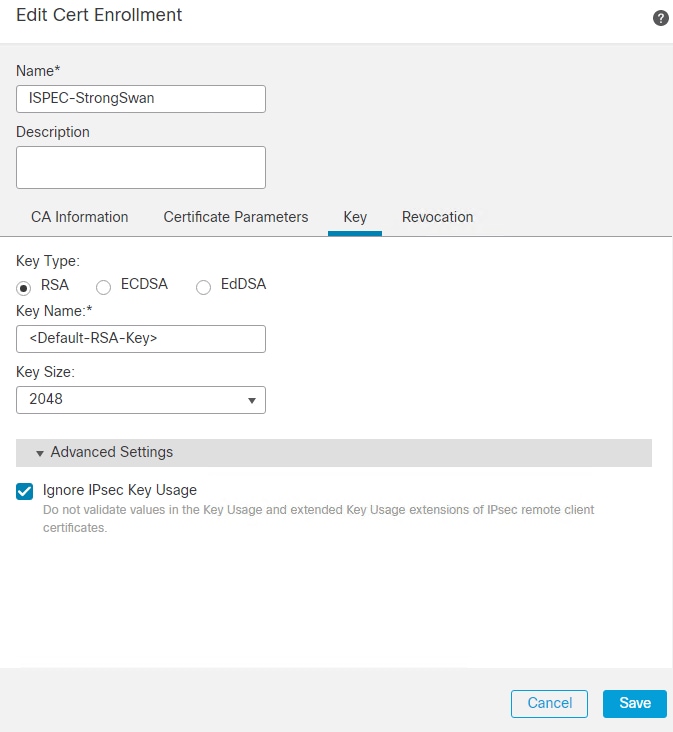Save the cert enrollment
Image resolution: width=673 pixels, height=732 pixels.
(x=635, y=703)
